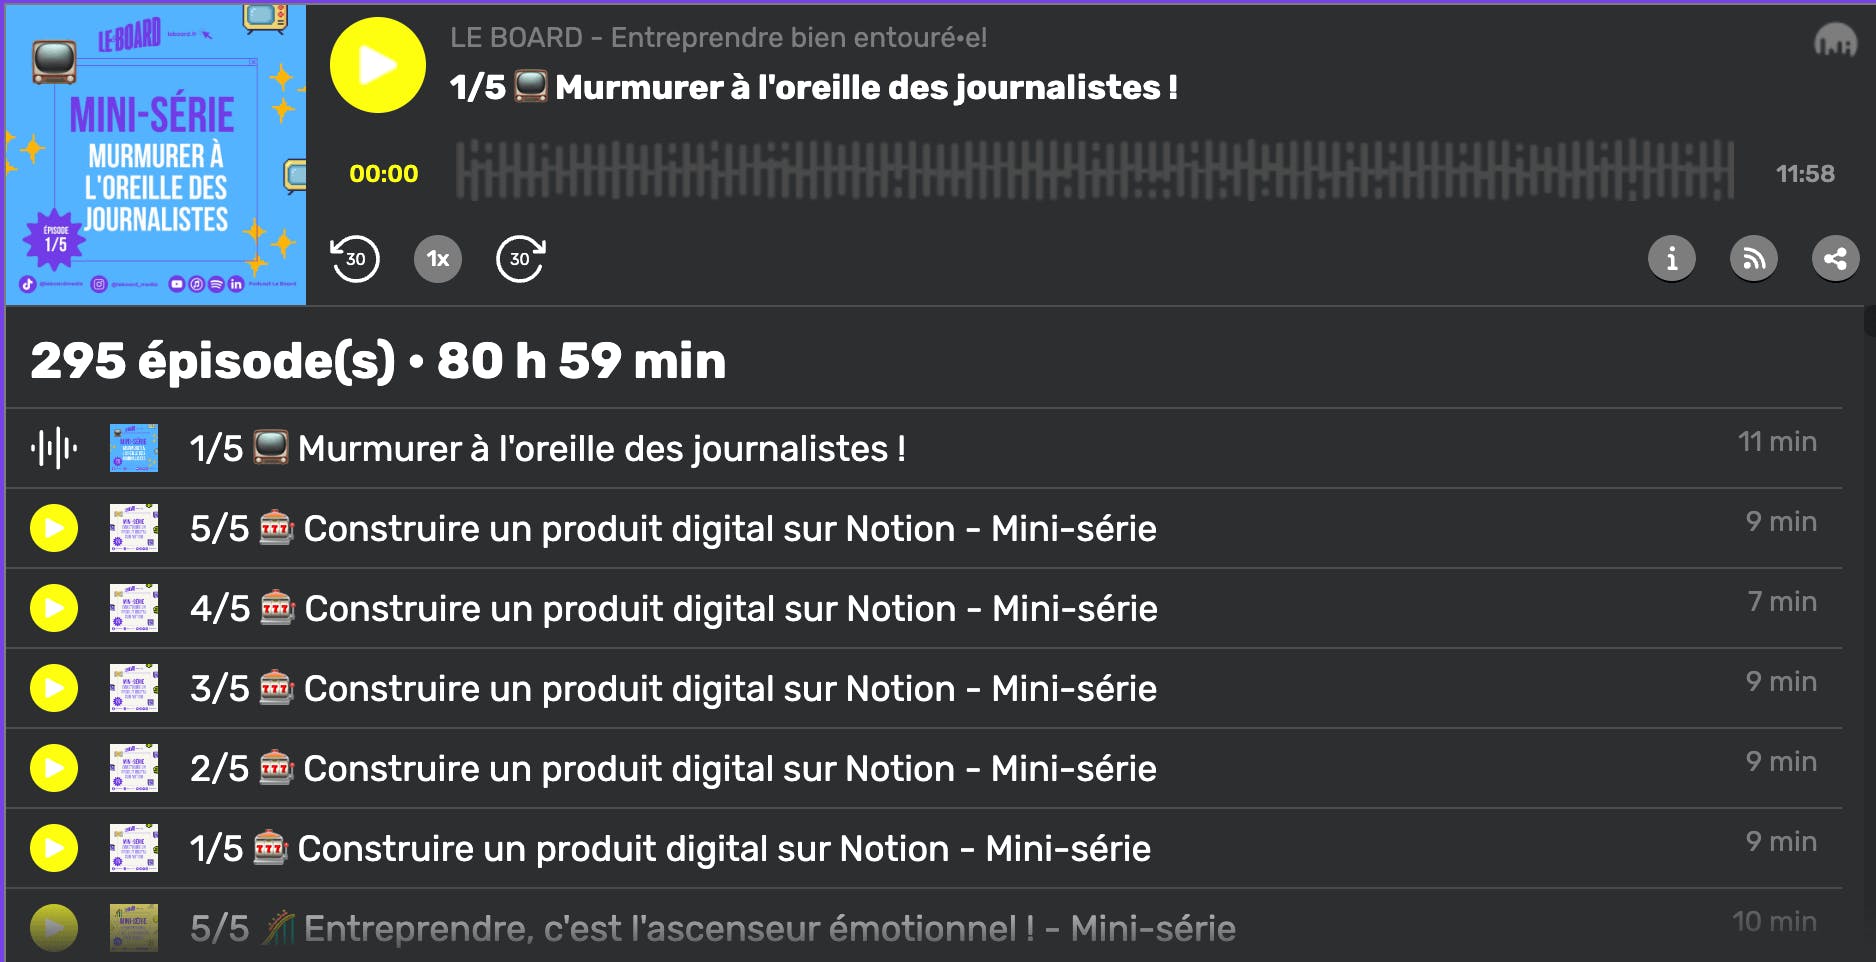Click the 295 épisodes header text
Image resolution: width=1876 pixels, height=962 pixels.
click(x=378, y=362)
